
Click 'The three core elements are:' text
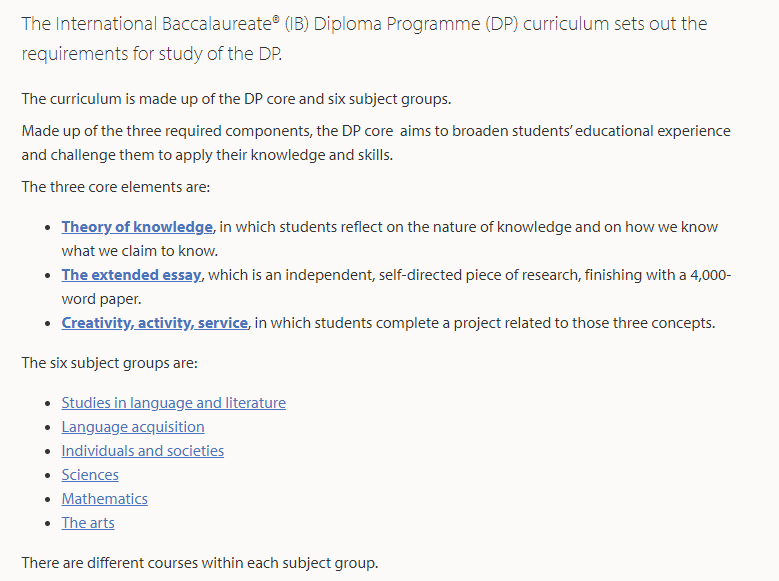pyautogui.click(x=116, y=187)
